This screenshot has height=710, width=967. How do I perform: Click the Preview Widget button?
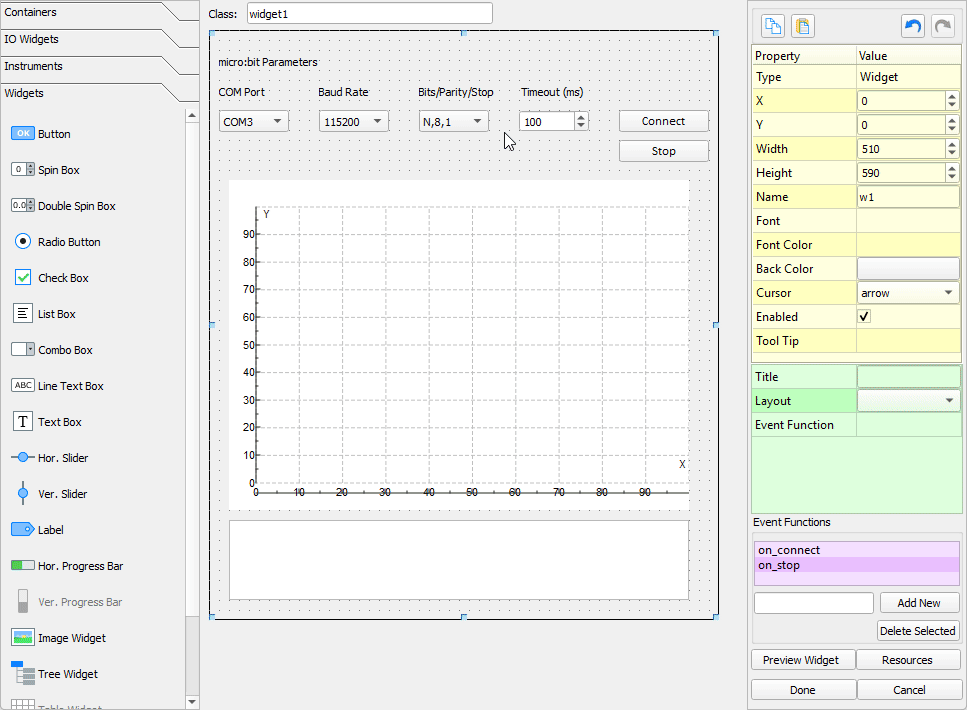click(803, 660)
